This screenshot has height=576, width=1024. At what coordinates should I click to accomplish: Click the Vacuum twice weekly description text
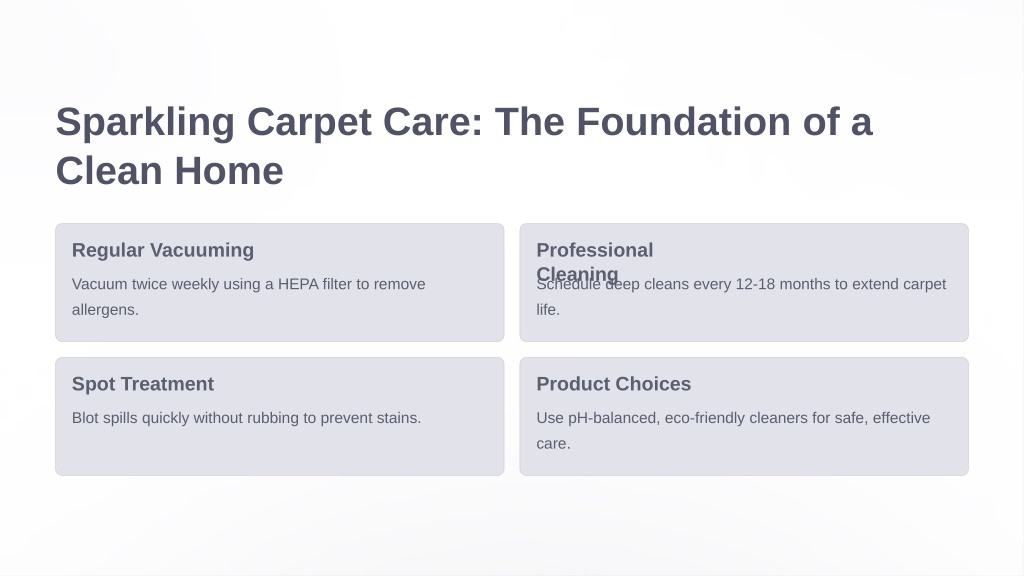coord(248,296)
